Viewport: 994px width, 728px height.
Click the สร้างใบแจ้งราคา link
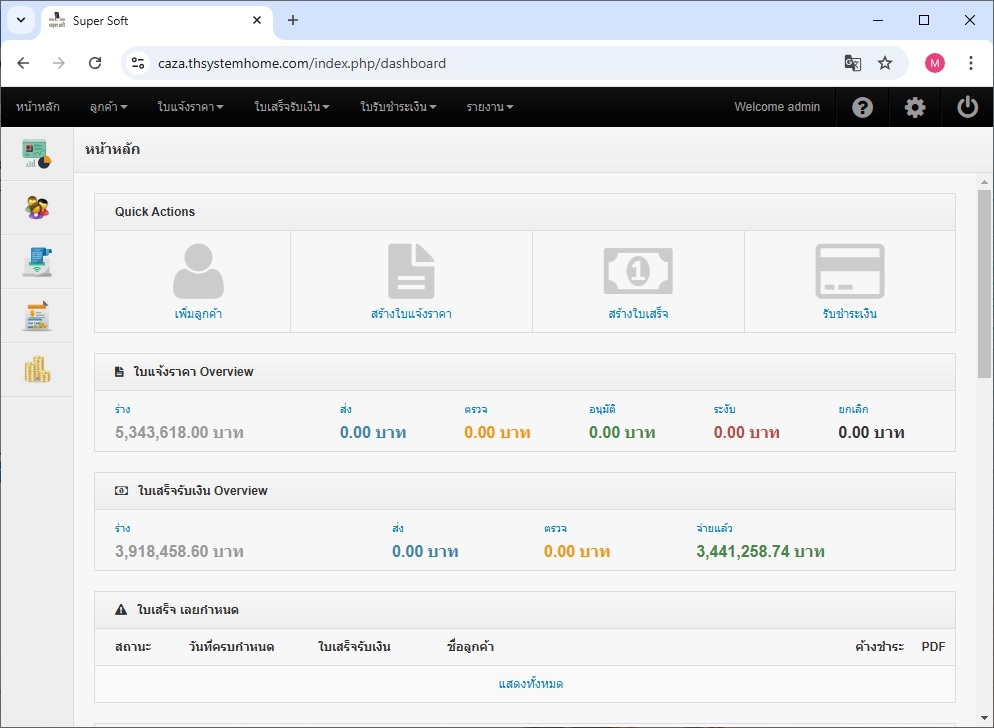point(411,314)
